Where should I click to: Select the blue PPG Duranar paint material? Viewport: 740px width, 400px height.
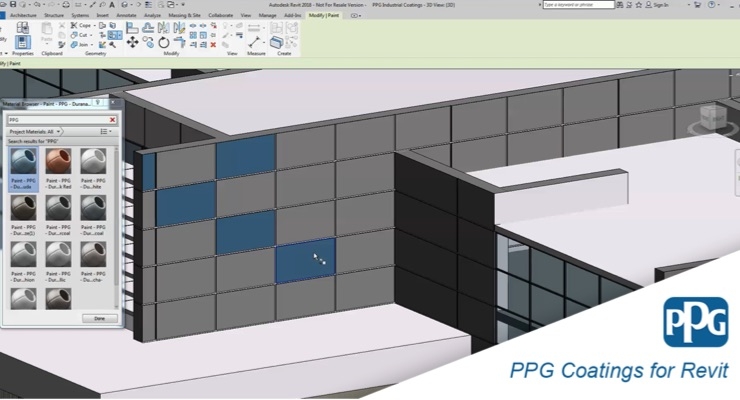point(23,168)
